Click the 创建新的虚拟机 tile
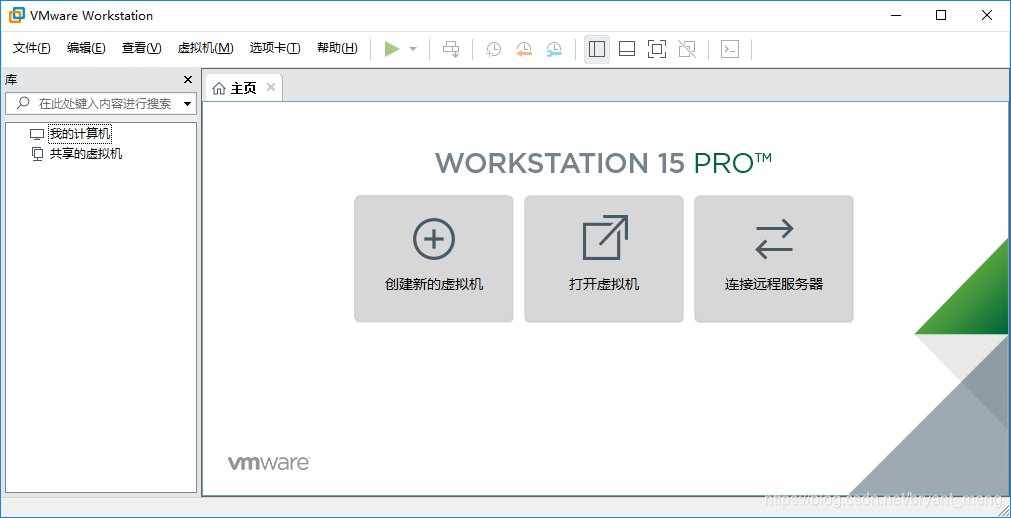 coord(434,259)
